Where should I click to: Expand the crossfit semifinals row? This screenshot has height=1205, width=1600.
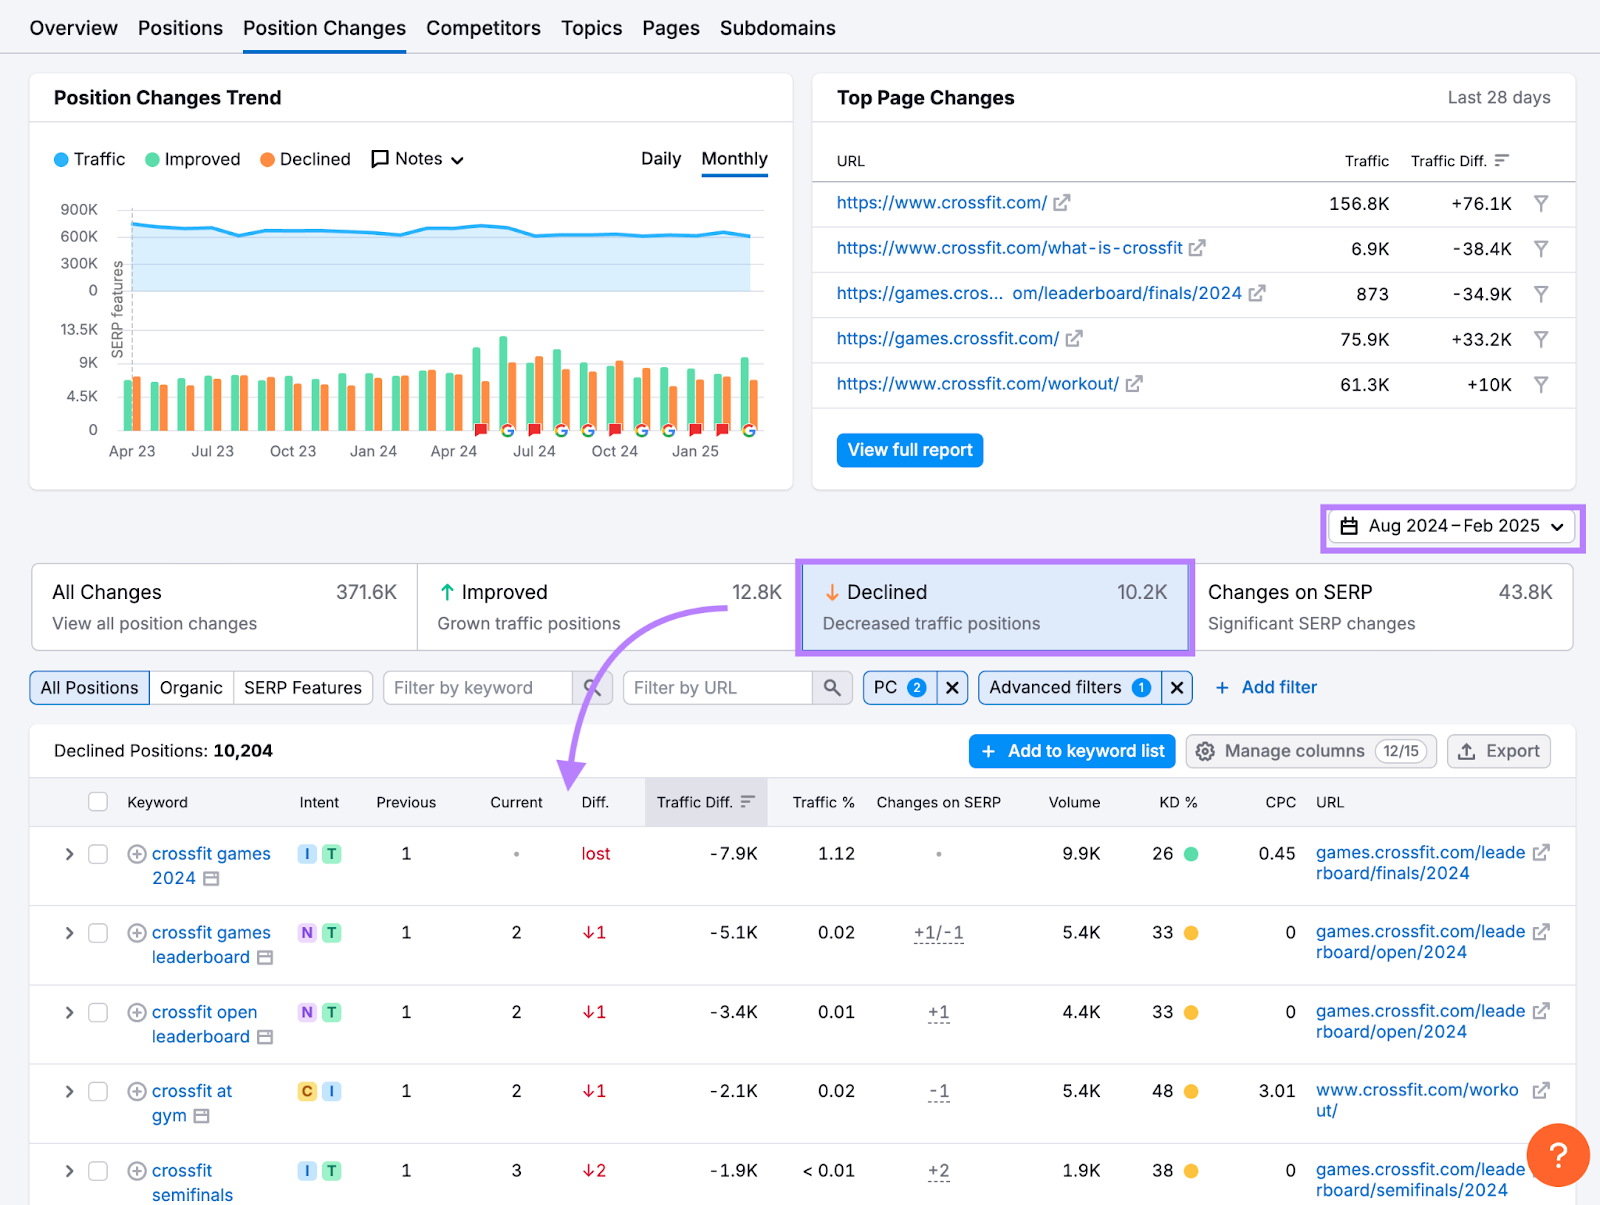68,1170
